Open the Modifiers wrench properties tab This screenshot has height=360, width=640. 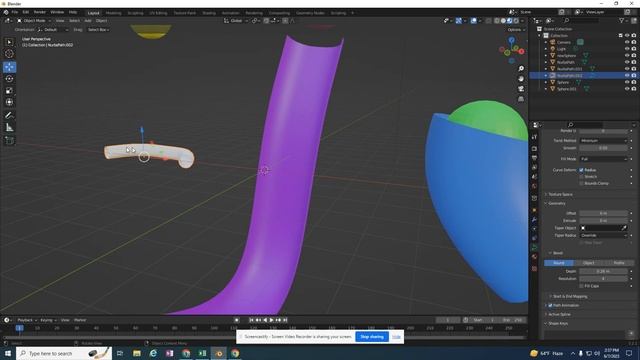[534, 220]
